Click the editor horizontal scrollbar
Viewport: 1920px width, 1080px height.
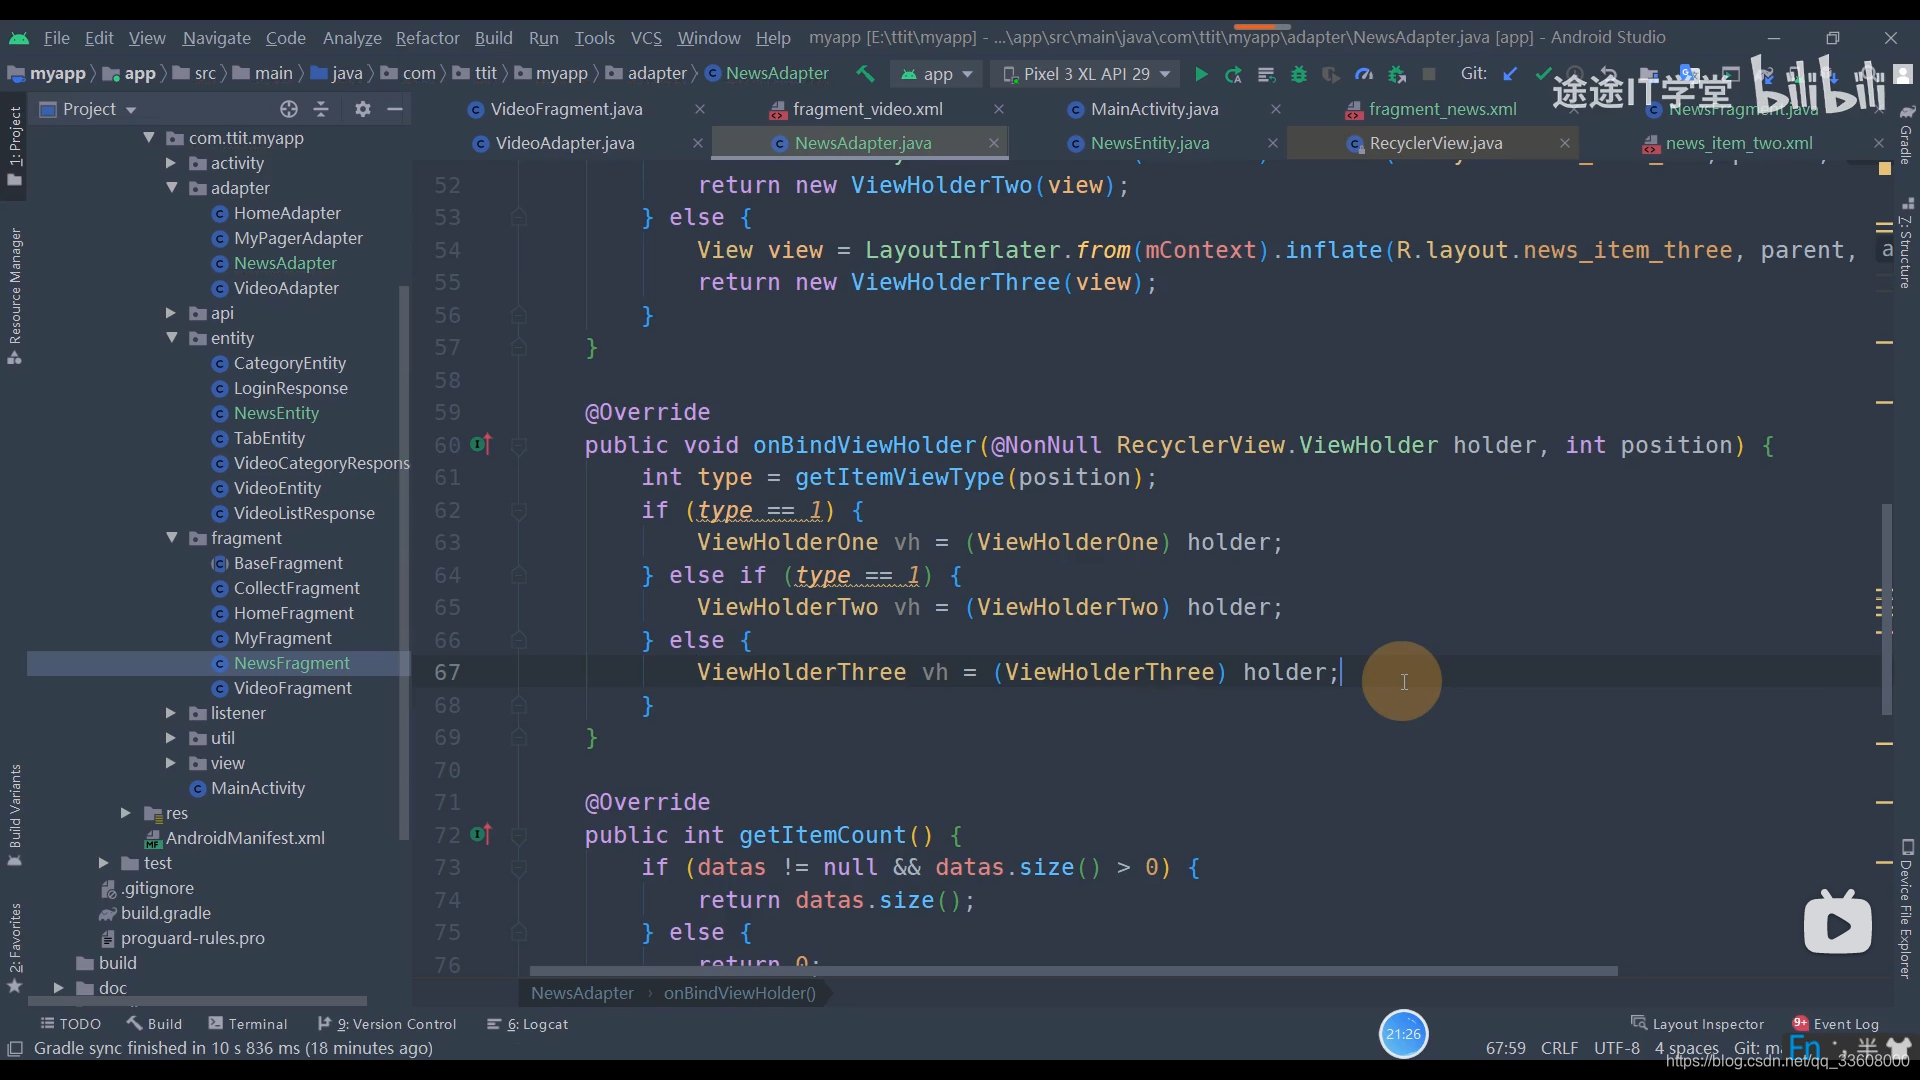tap(1073, 971)
